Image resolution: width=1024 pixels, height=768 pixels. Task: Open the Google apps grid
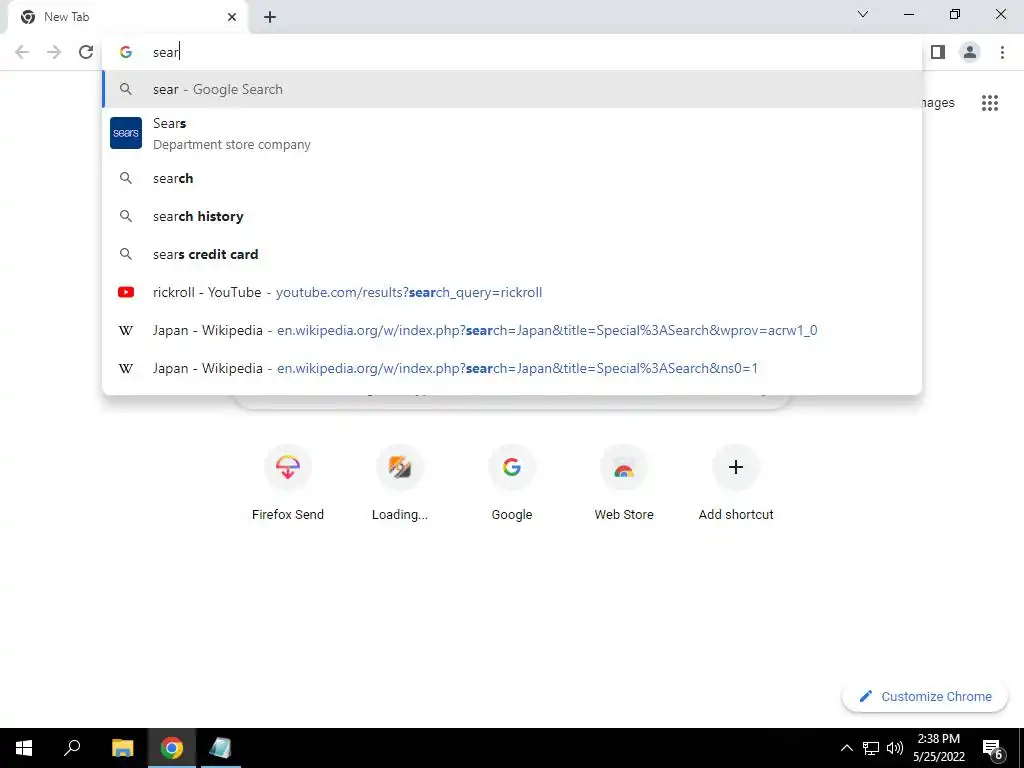point(990,103)
